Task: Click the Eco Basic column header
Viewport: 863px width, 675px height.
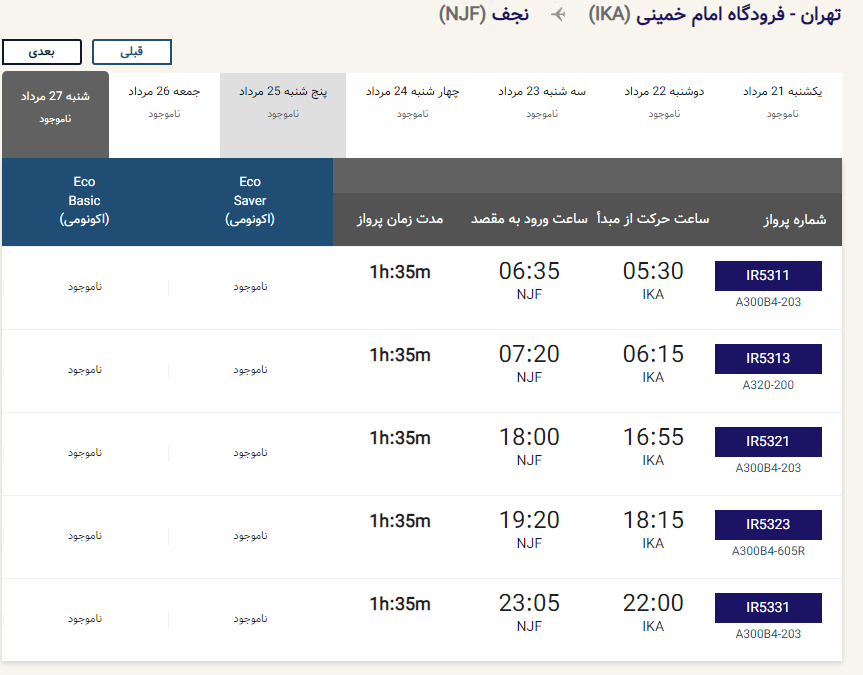Action: pyautogui.click(x=84, y=201)
